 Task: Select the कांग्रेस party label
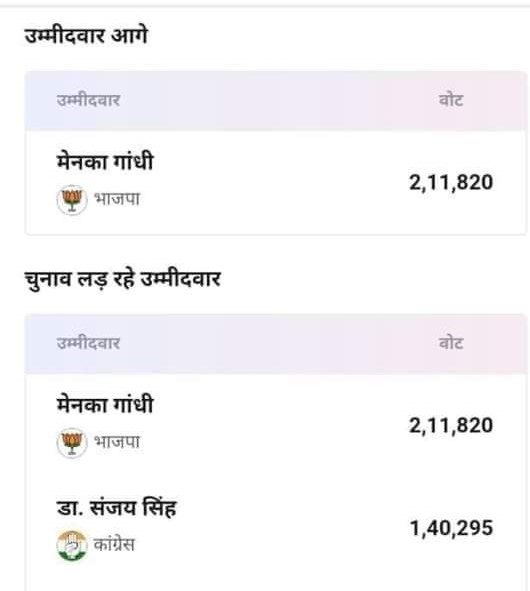point(114,544)
